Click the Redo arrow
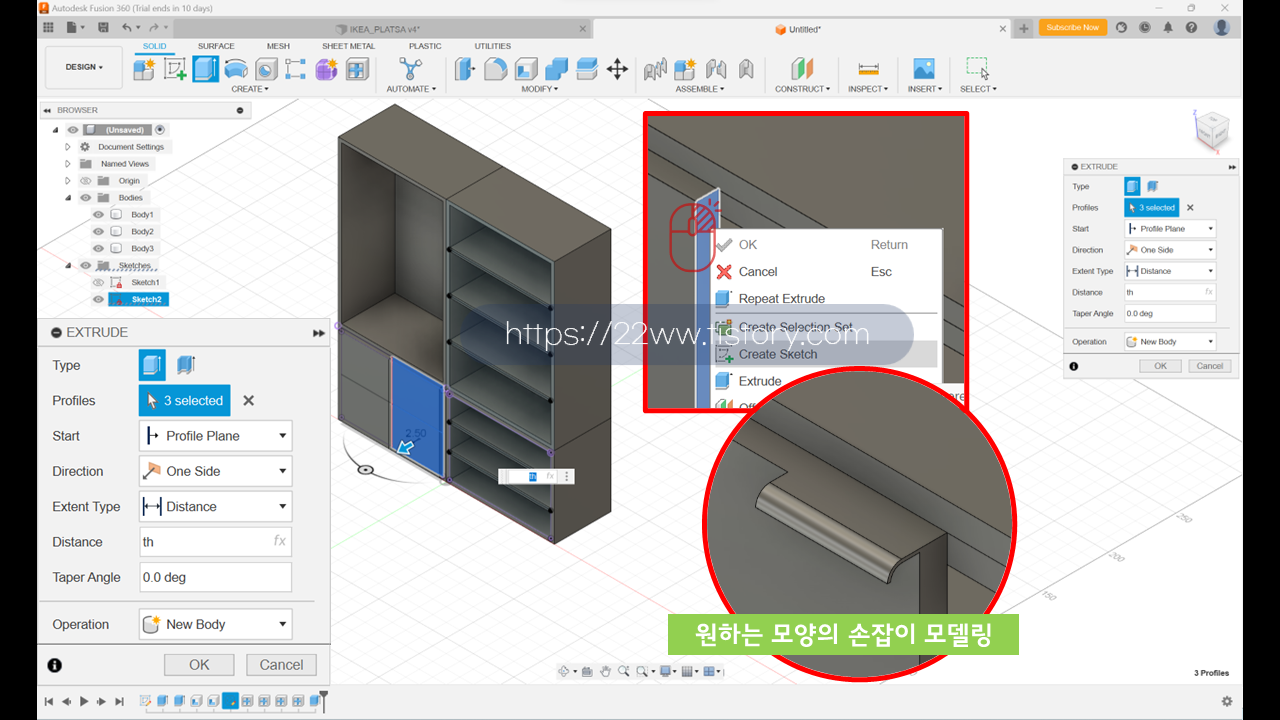Image resolution: width=1280 pixels, height=720 pixels. point(153,28)
